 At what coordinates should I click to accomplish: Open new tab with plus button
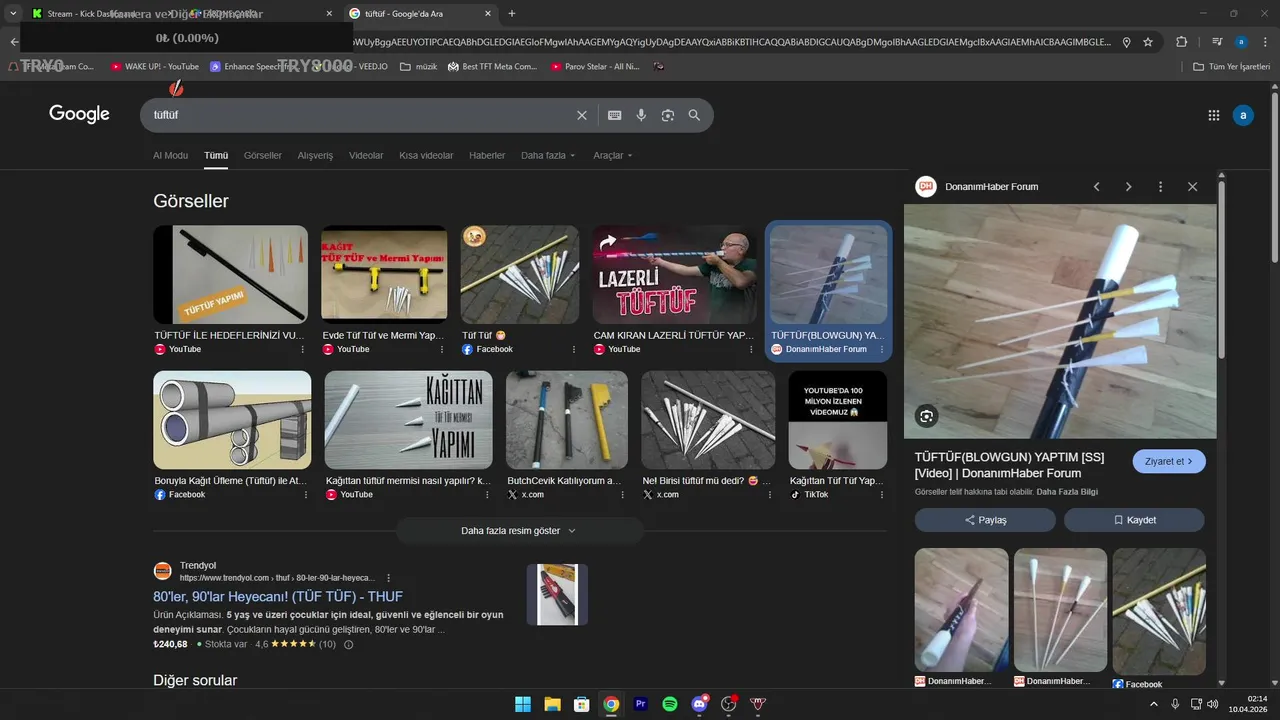[512, 14]
